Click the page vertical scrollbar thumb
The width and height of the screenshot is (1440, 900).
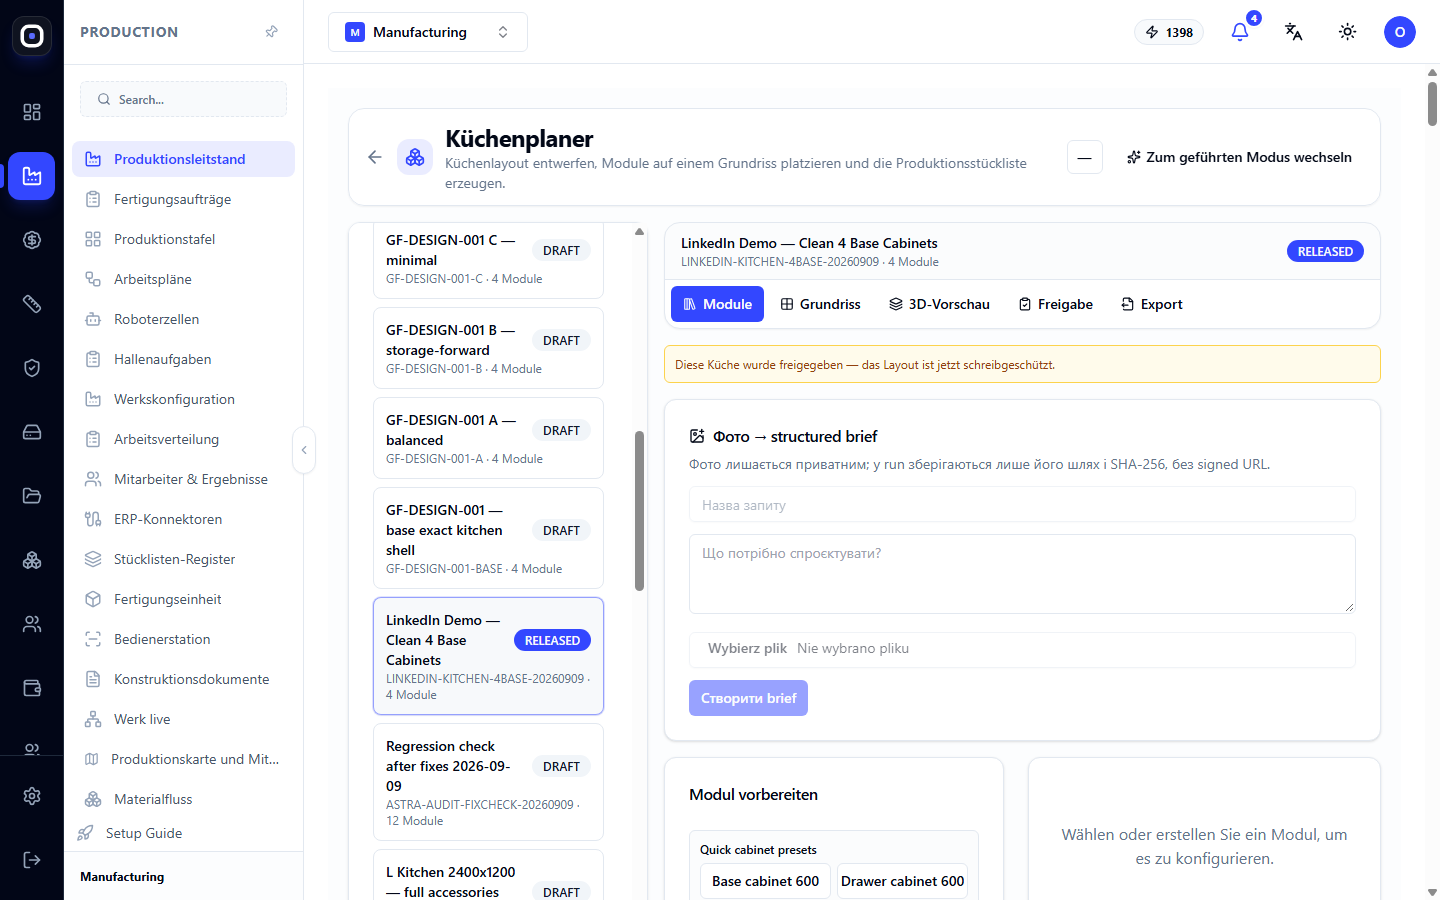coord(1432,104)
